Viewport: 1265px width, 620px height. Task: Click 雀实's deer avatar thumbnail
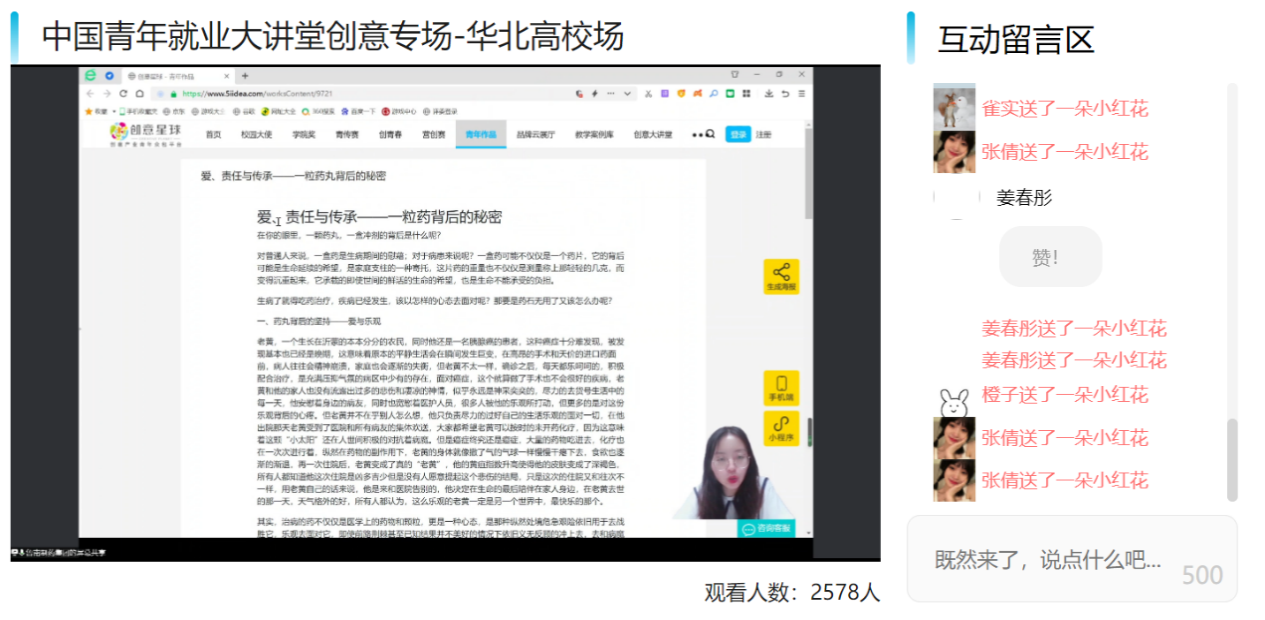point(954,107)
